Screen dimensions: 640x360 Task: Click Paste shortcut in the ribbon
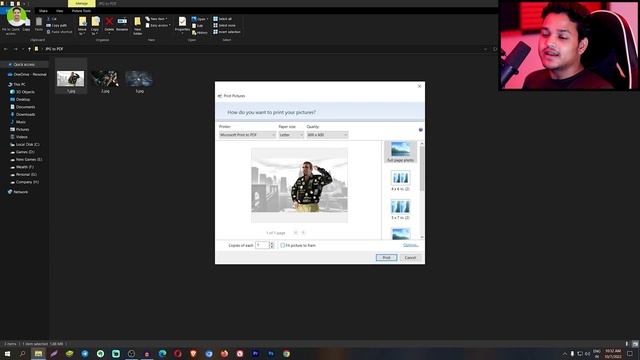[59, 32]
